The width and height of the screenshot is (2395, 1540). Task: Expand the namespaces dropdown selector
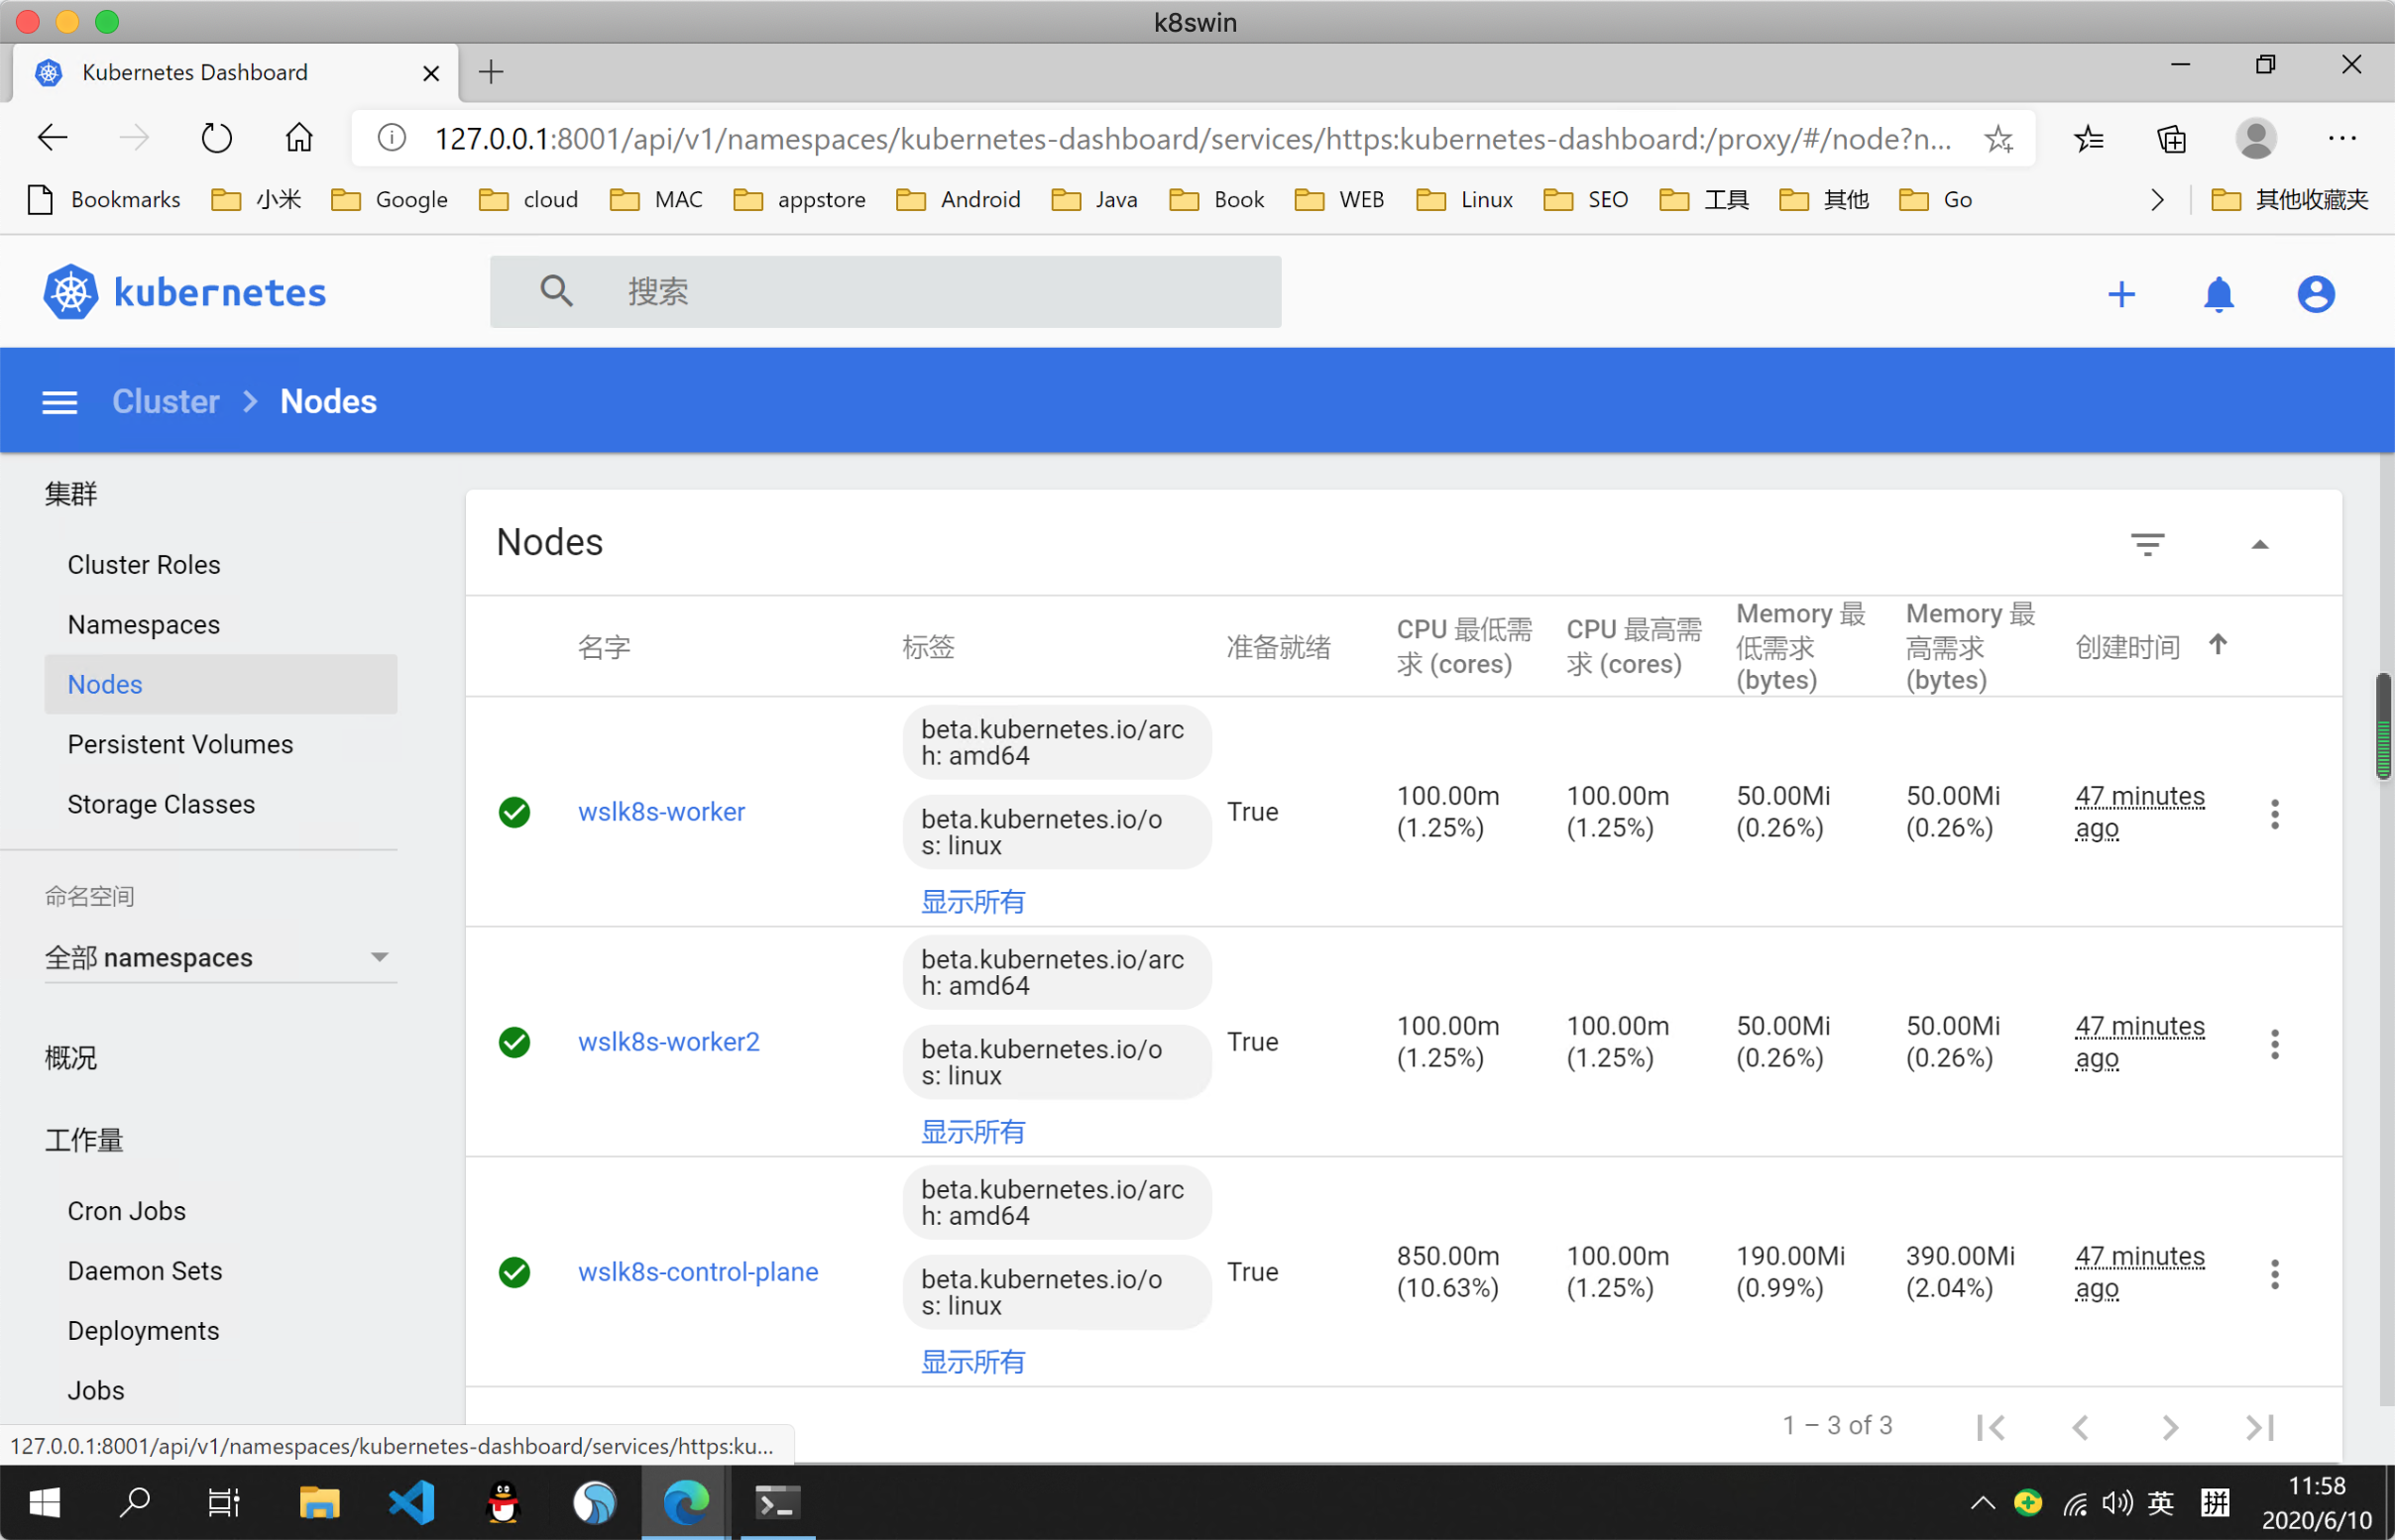click(x=220, y=957)
